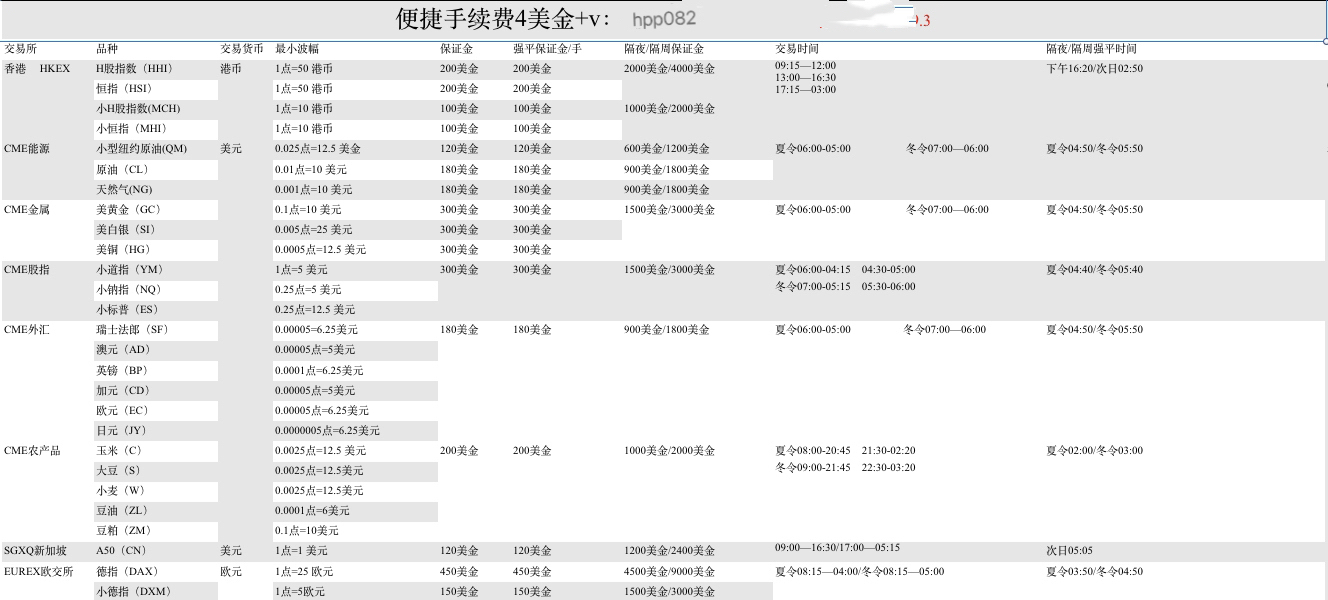Select the EUREX欧交所 exchange cell

(38, 572)
